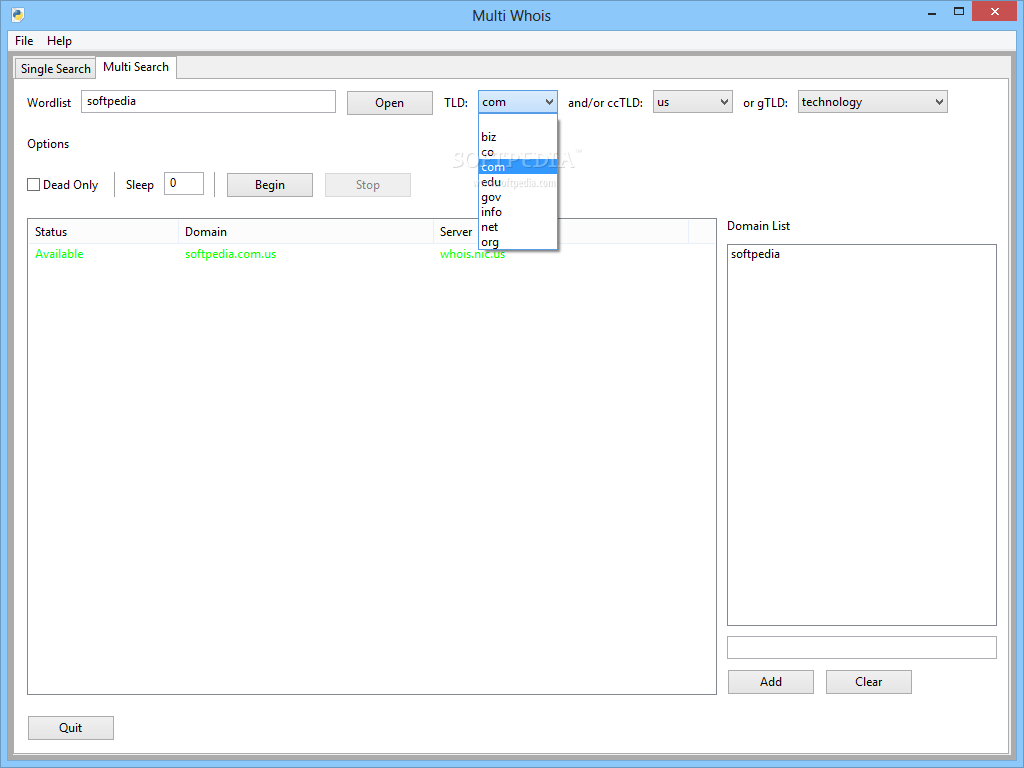Select the blank entry in TLD list
This screenshot has width=1024, height=768.
[x=518, y=122]
